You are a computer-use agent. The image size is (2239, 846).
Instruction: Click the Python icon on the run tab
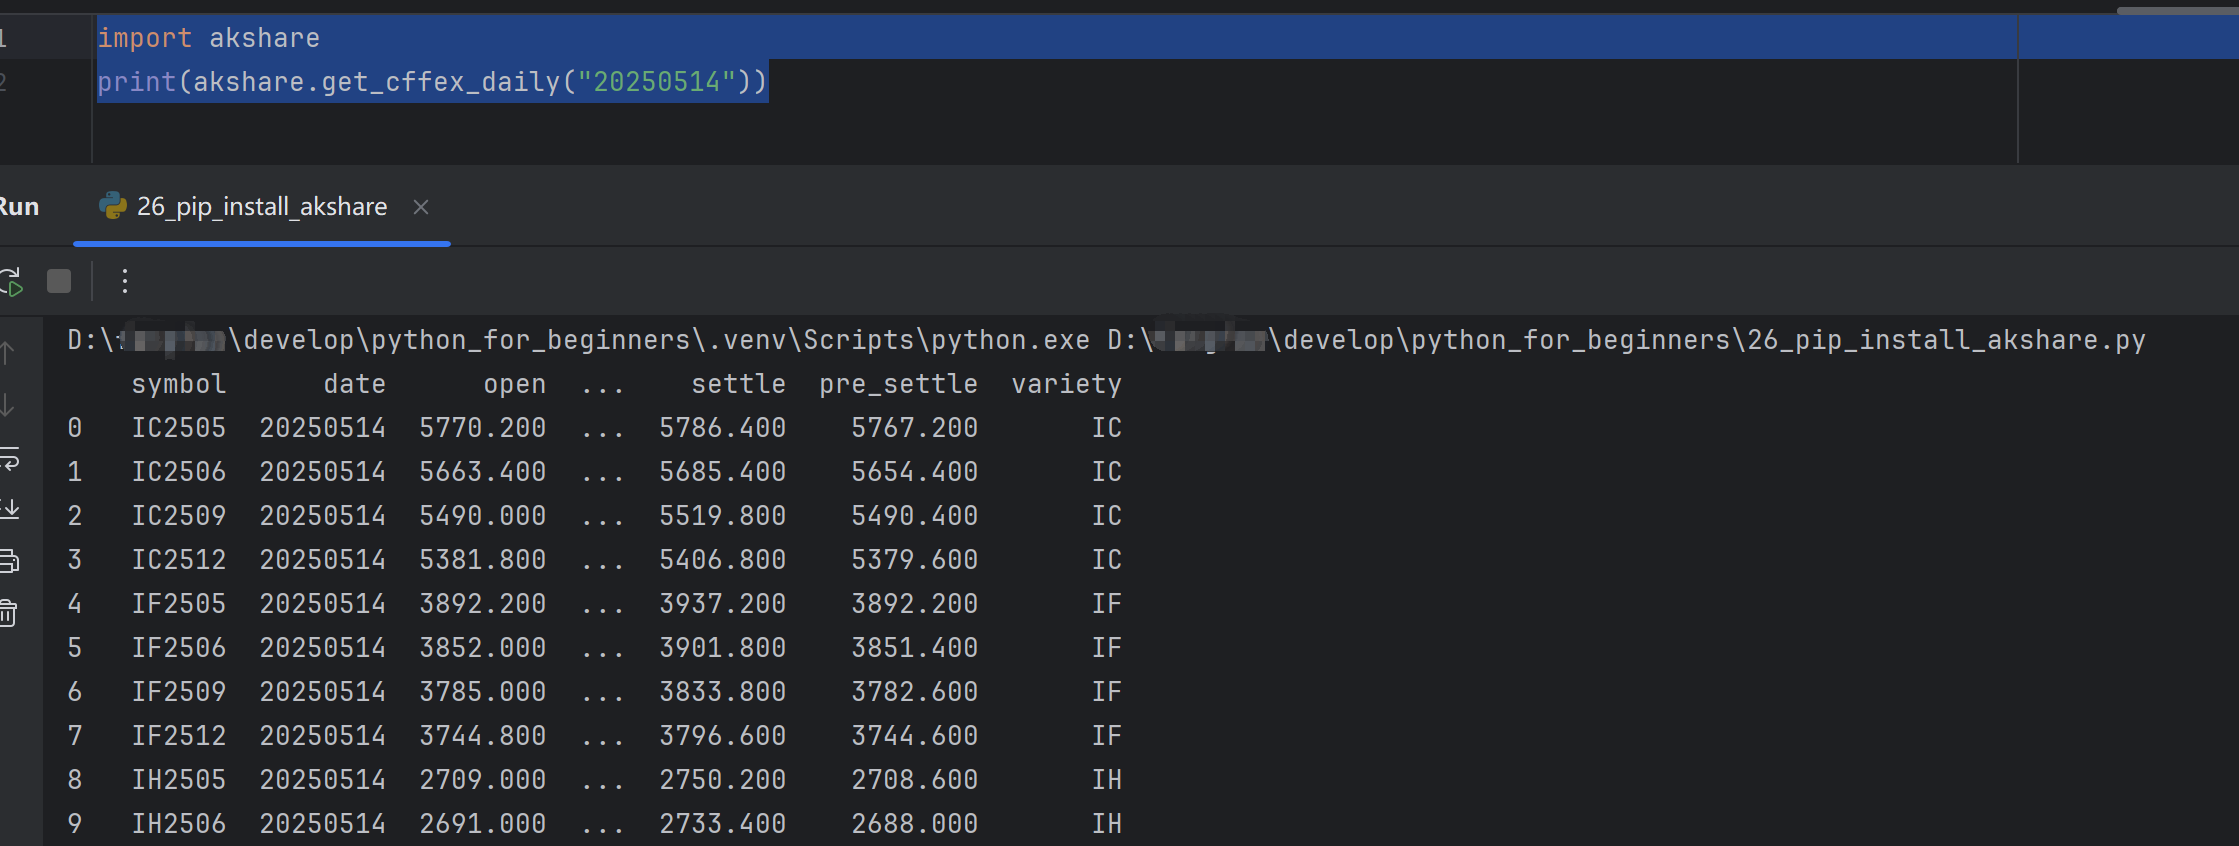(113, 206)
